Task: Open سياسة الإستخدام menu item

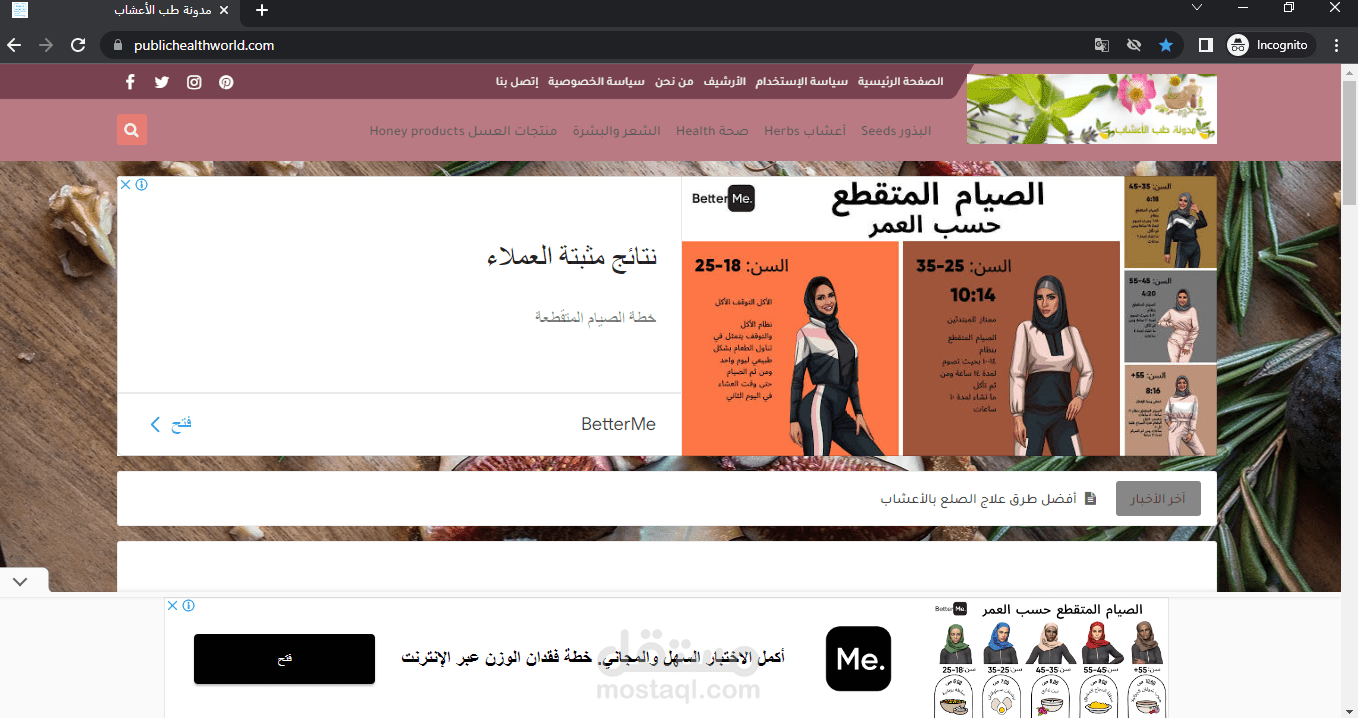Action: [x=801, y=81]
